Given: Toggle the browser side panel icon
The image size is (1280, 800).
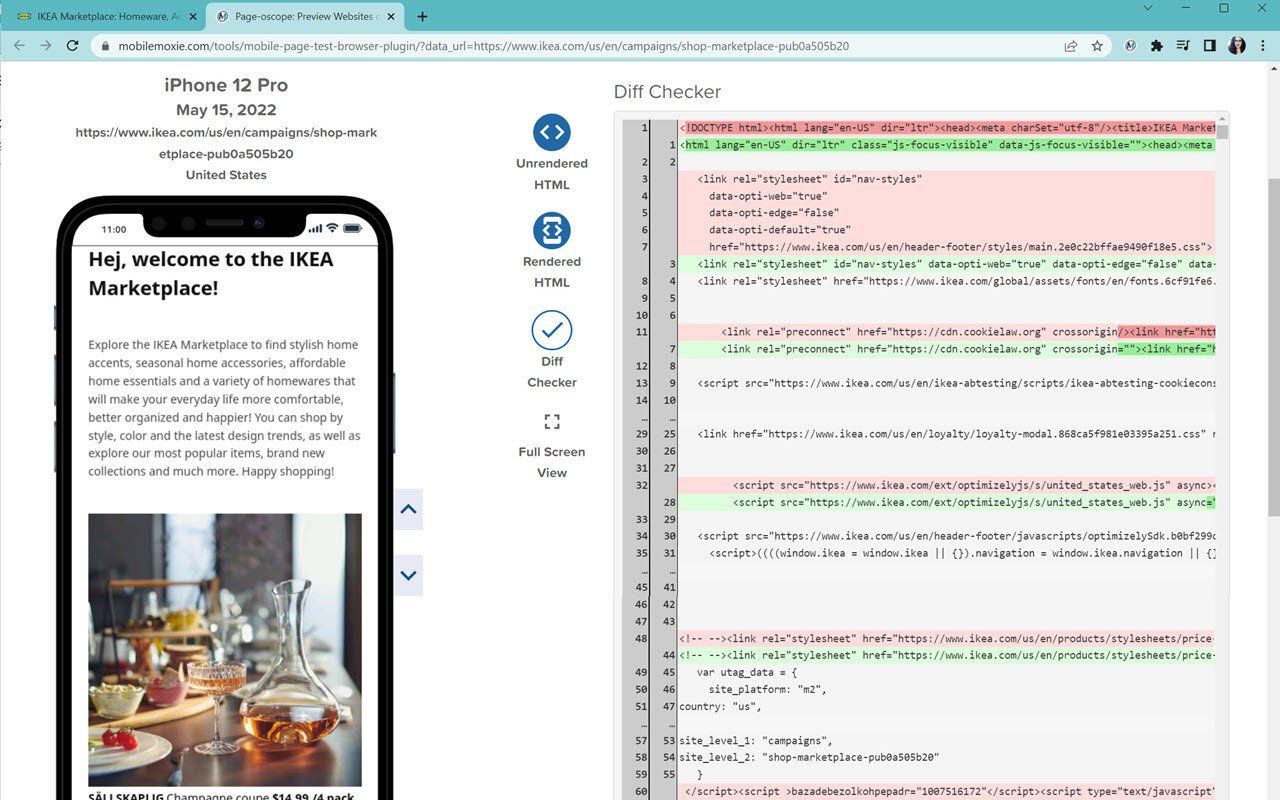Looking at the screenshot, I should click(x=1209, y=45).
